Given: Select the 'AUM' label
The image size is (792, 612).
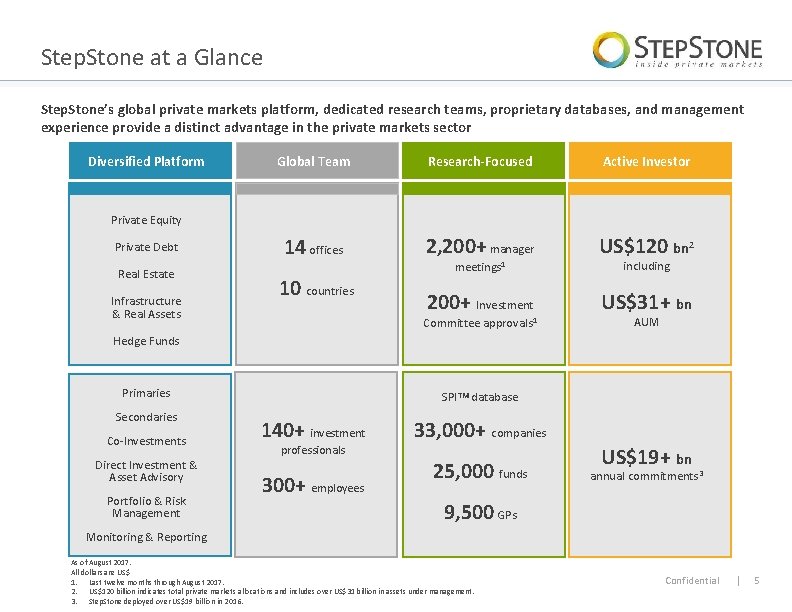Looking at the screenshot, I should pyautogui.click(x=646, y=322).
